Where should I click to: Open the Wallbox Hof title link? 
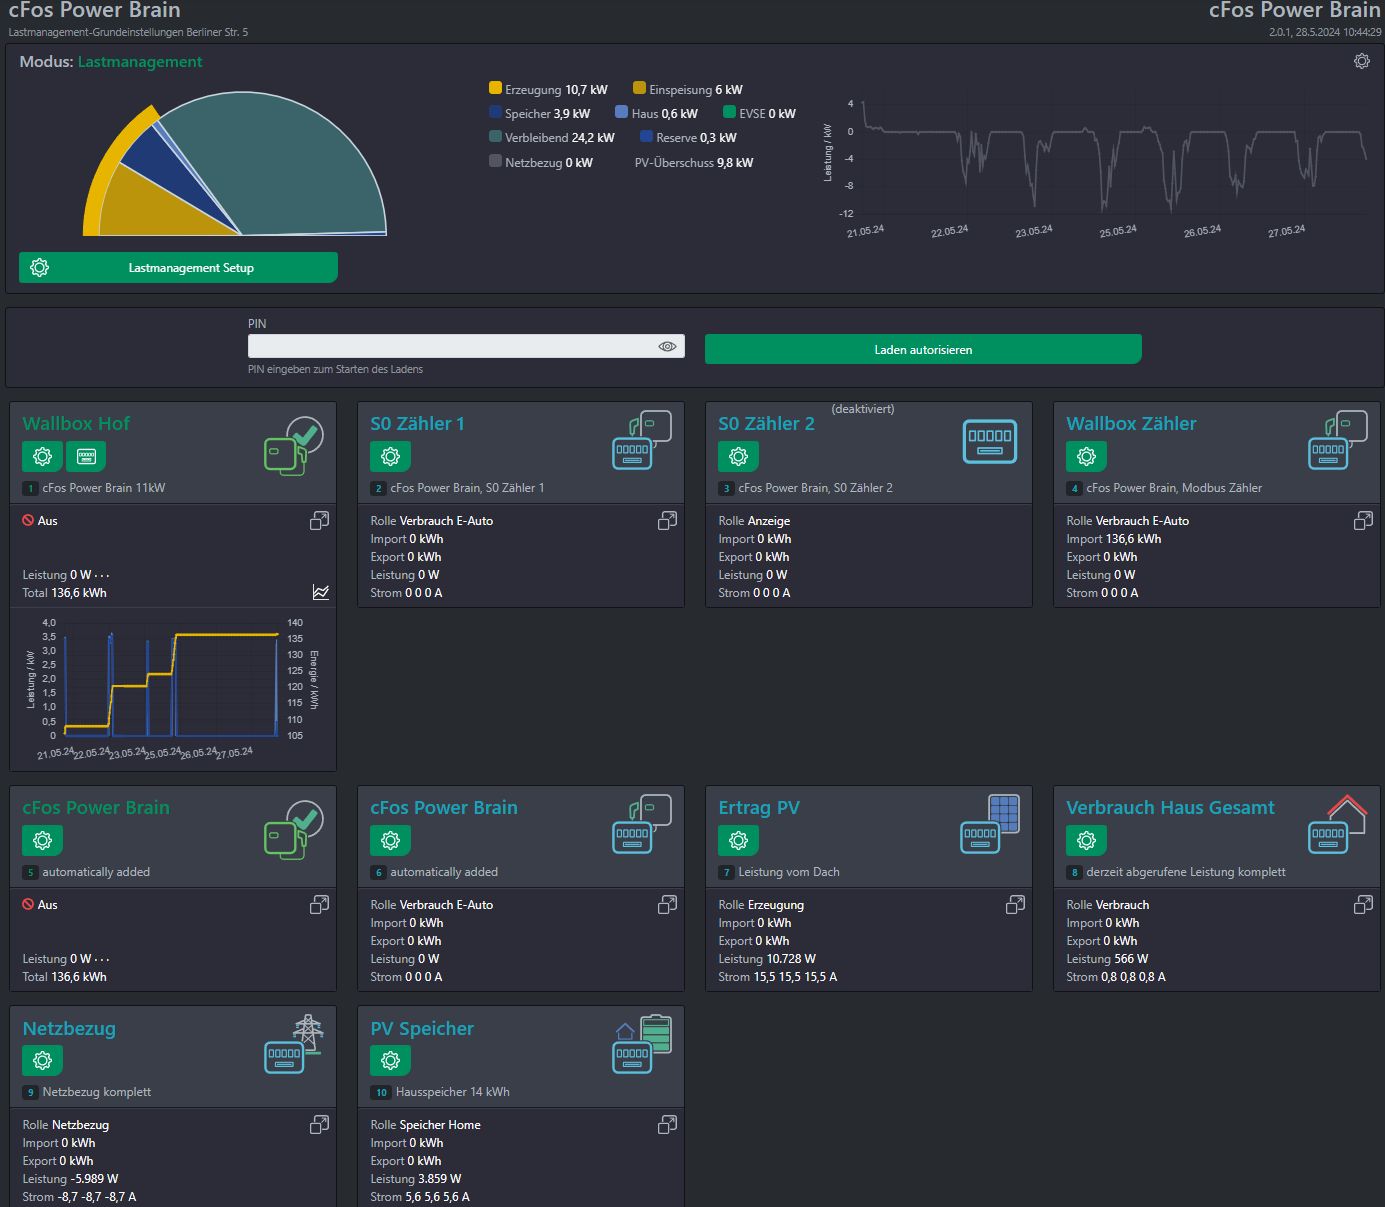click(x=76, y=423)
